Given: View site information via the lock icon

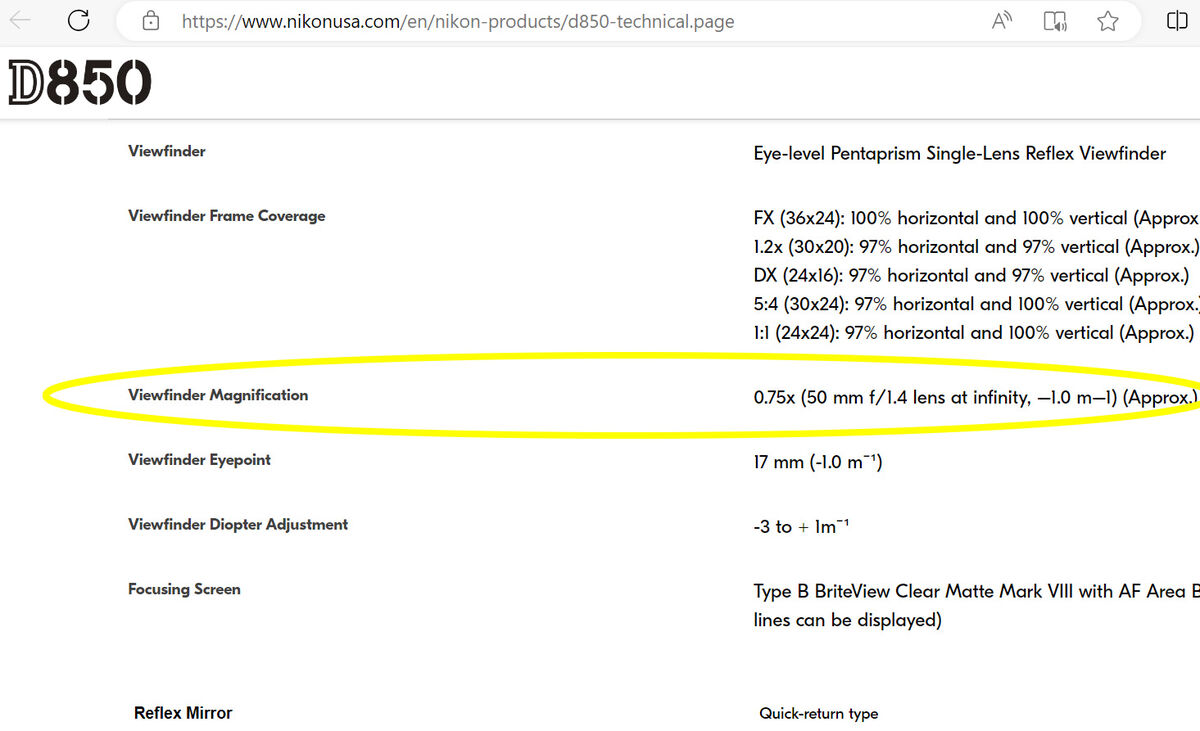Looking at the screenshot, I should 151,21.
